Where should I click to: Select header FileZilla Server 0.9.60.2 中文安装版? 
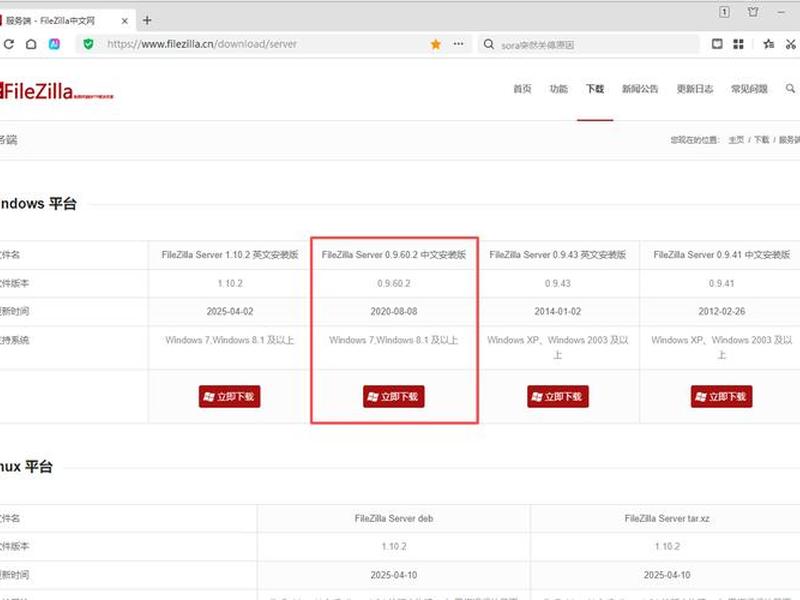coord(393,255)
